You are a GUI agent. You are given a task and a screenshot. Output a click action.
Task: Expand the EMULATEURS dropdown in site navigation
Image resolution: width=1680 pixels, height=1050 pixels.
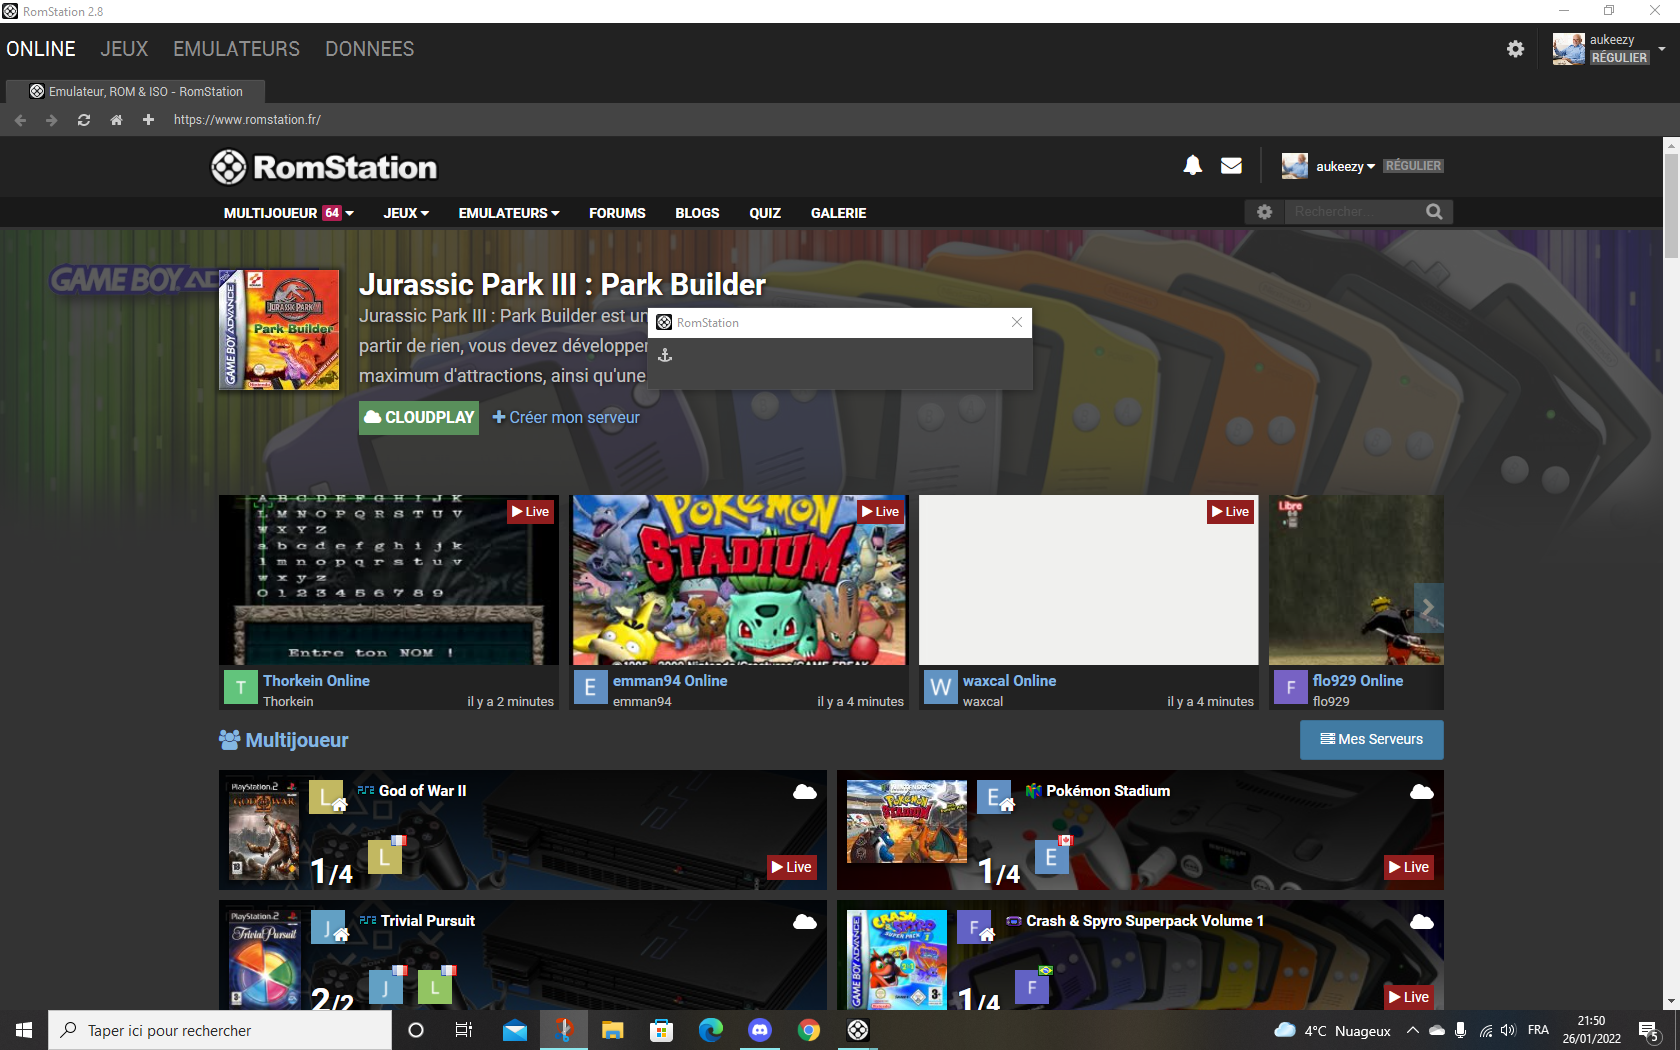click(509, 213)
